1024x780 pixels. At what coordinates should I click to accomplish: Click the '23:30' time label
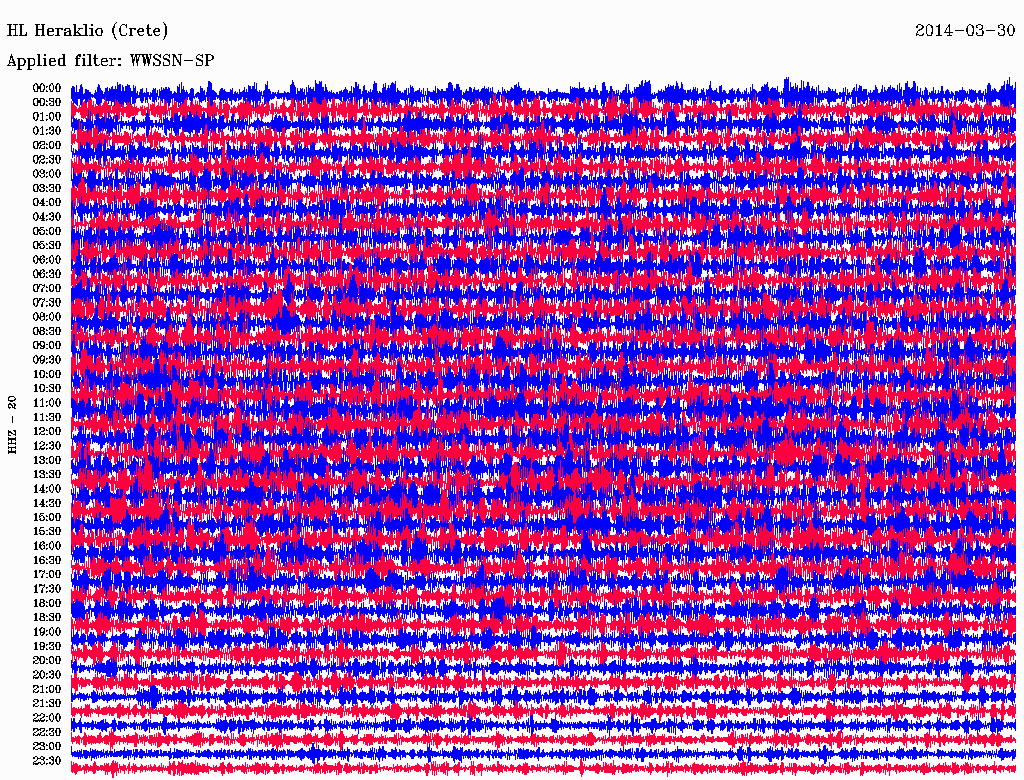(47, 760)
